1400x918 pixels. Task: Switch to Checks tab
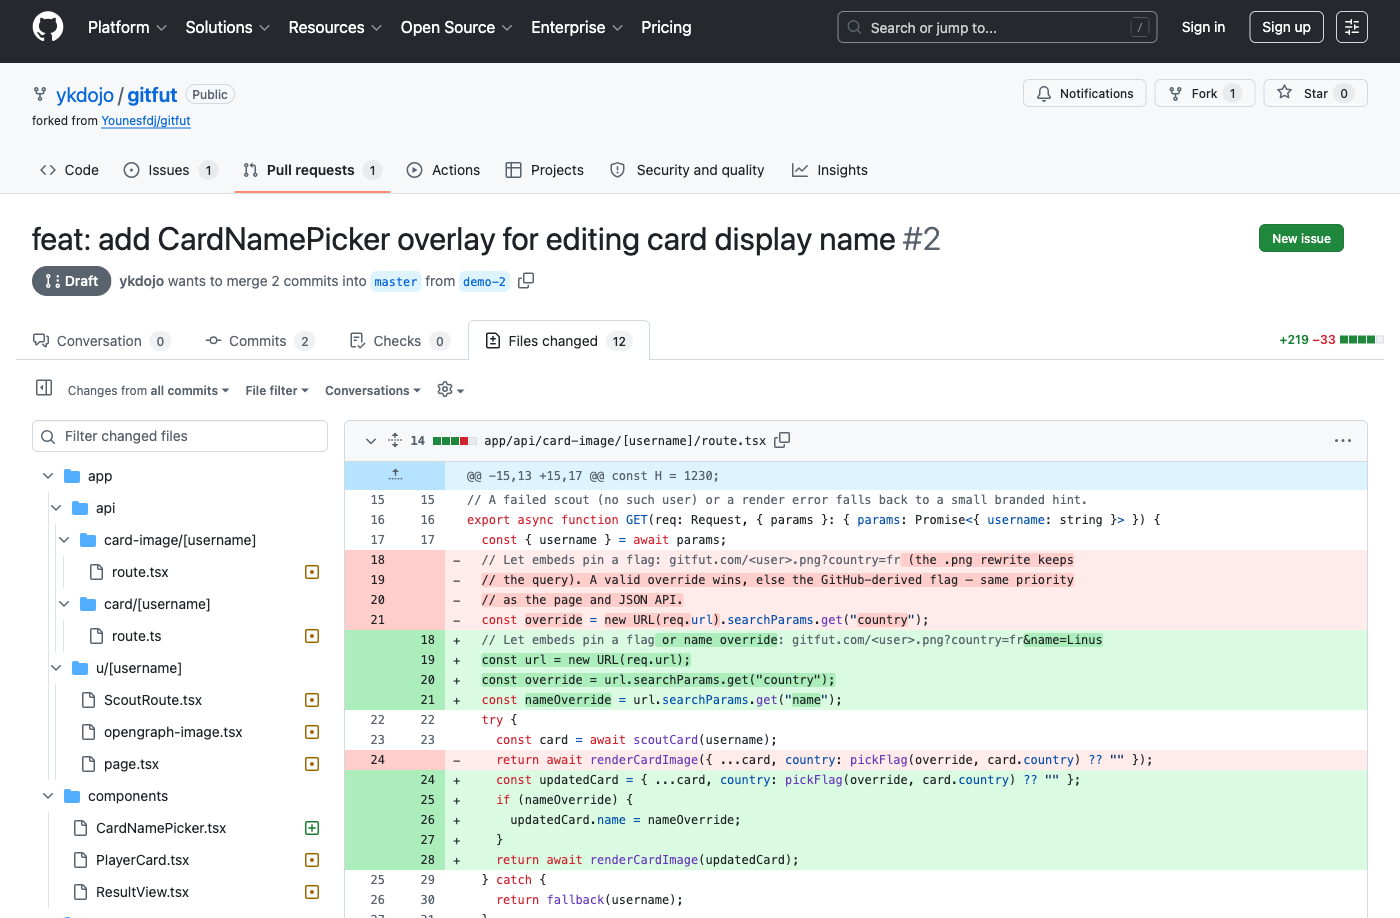(x=398, y=341)
